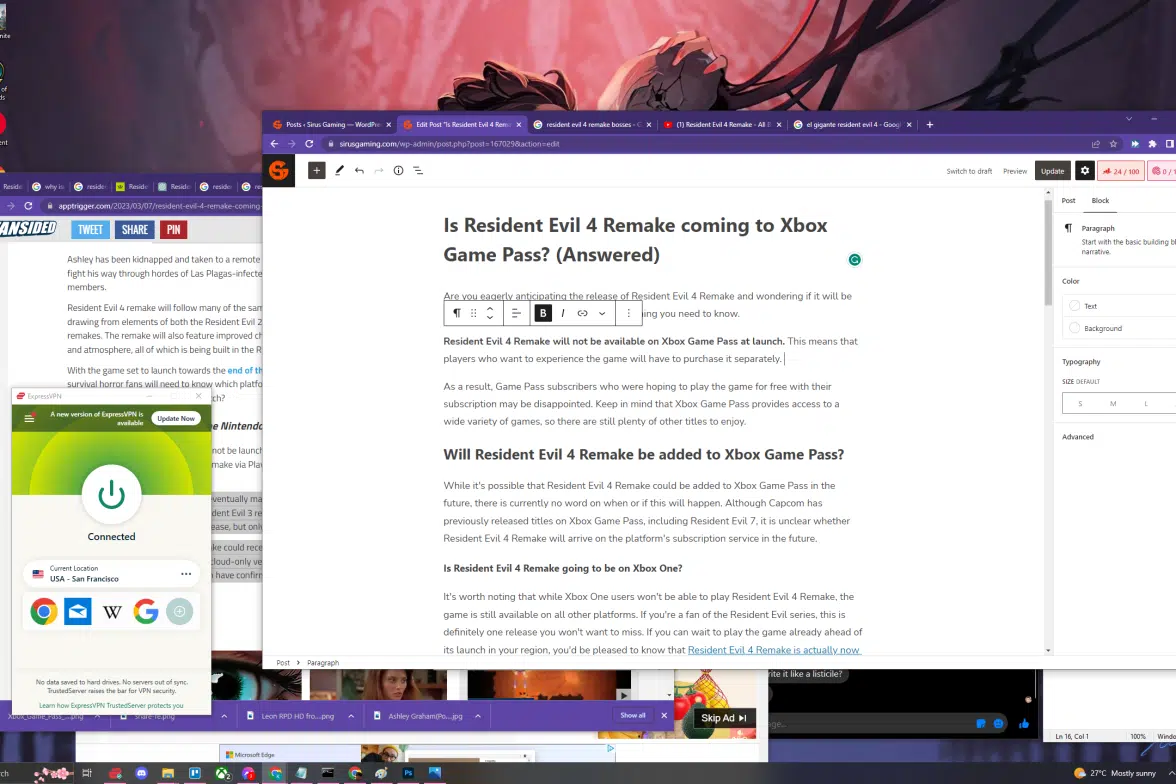Click the SHARE button on background page
Screen dimensions: 1176x784
click(x=135, y=230)
